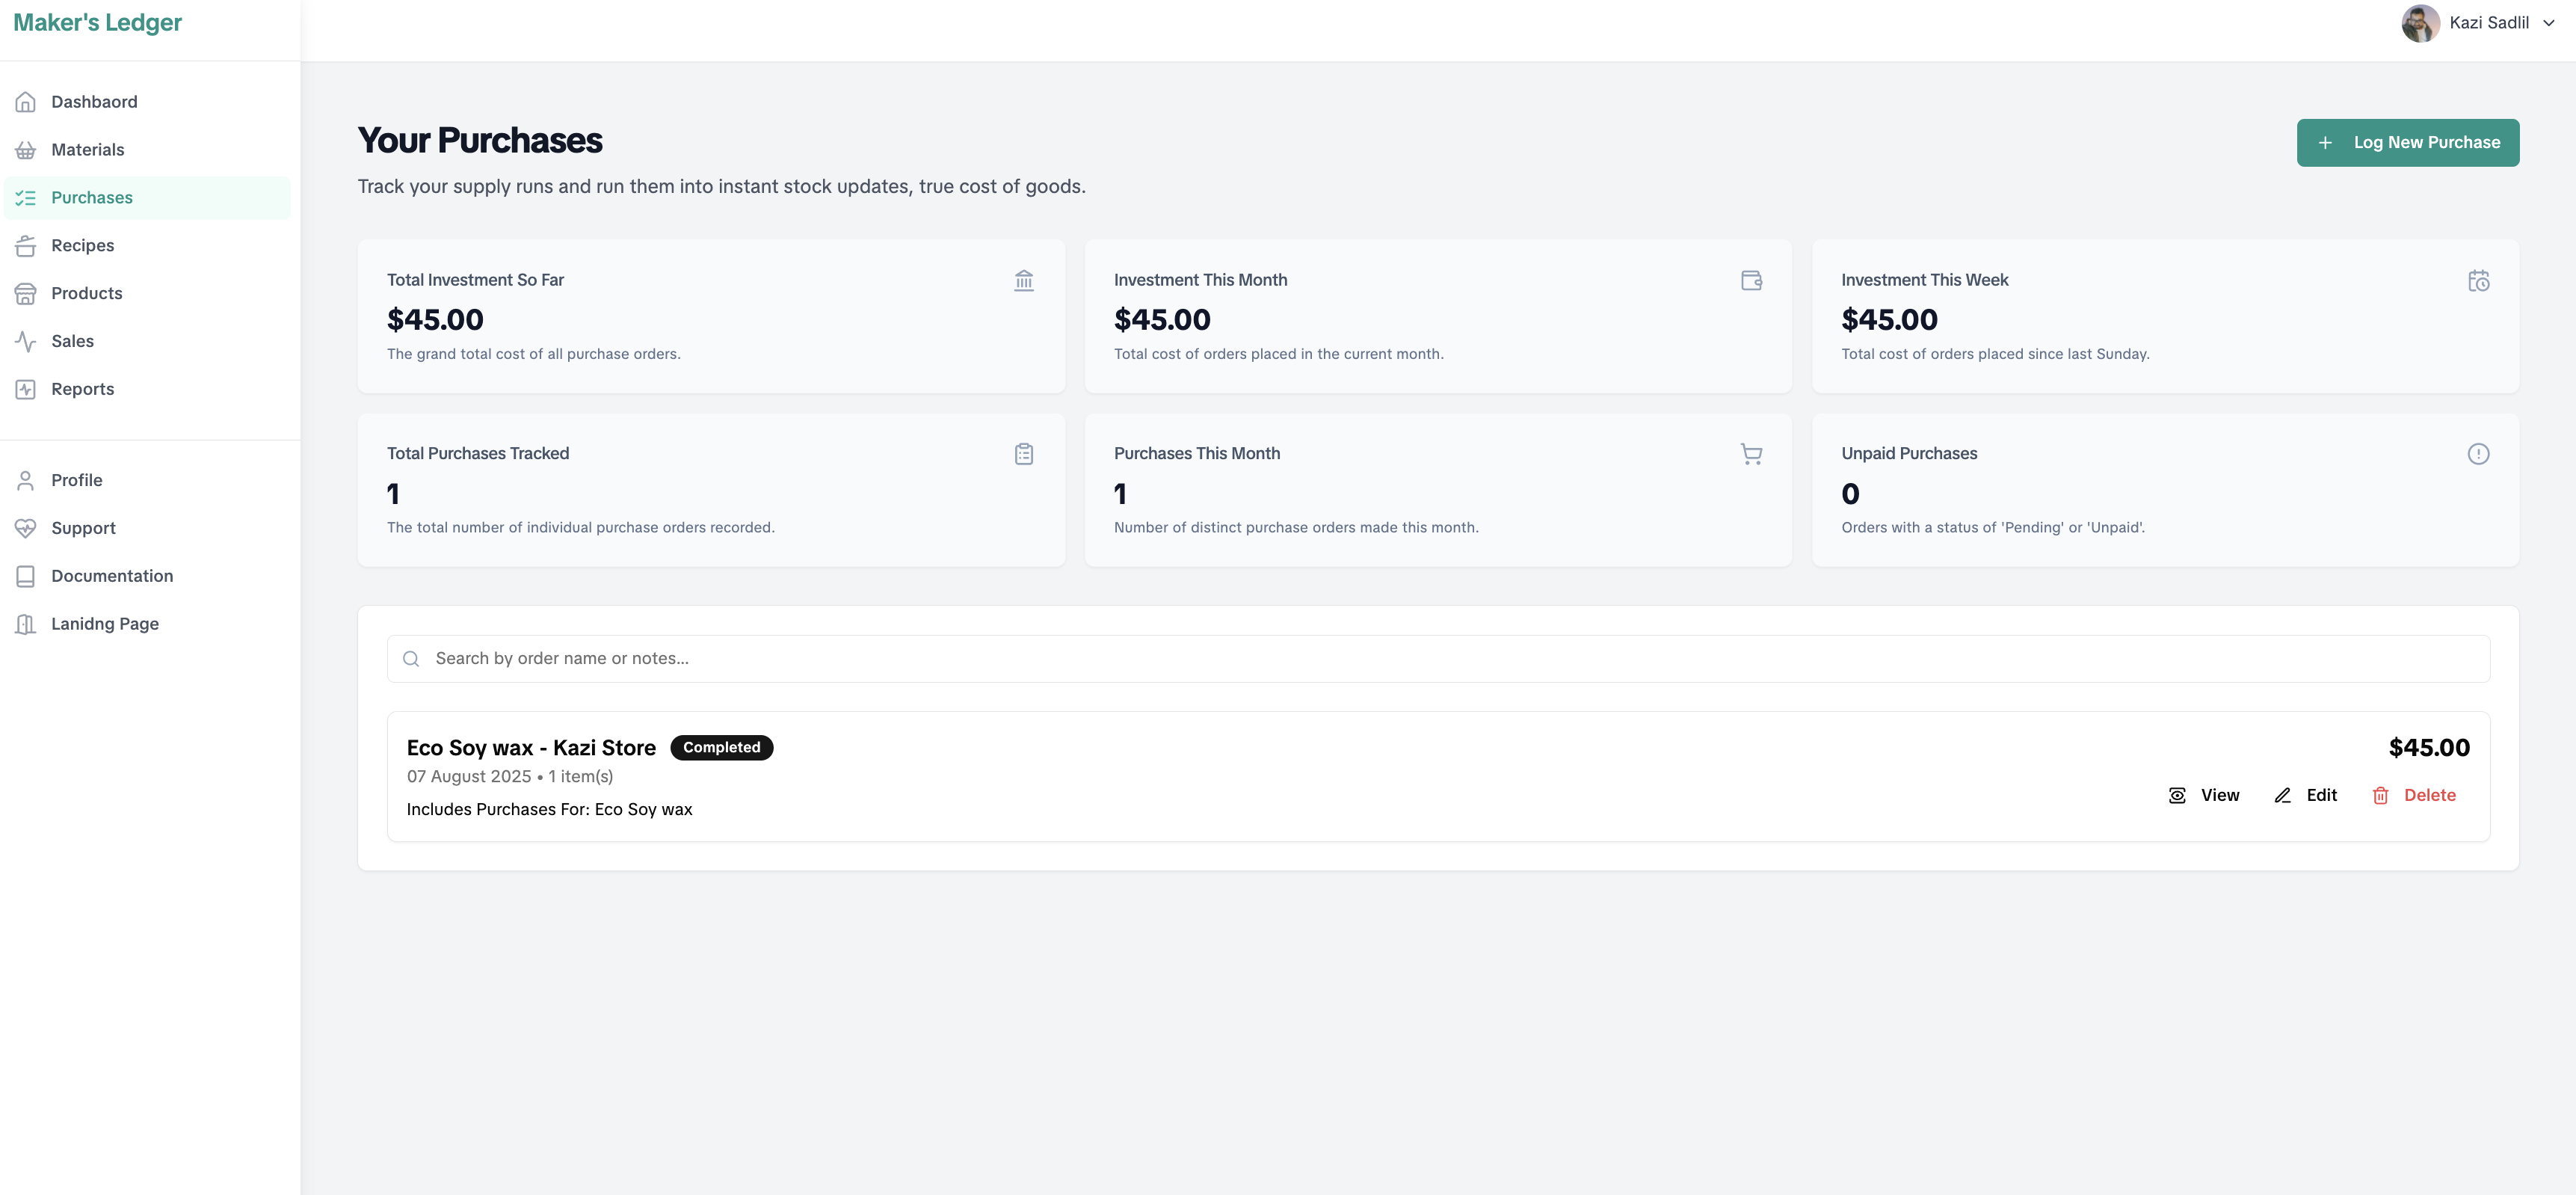Screen dimensions: 2576x1195
Task: Click the Products store icon
Action: [x=26, y=294]
